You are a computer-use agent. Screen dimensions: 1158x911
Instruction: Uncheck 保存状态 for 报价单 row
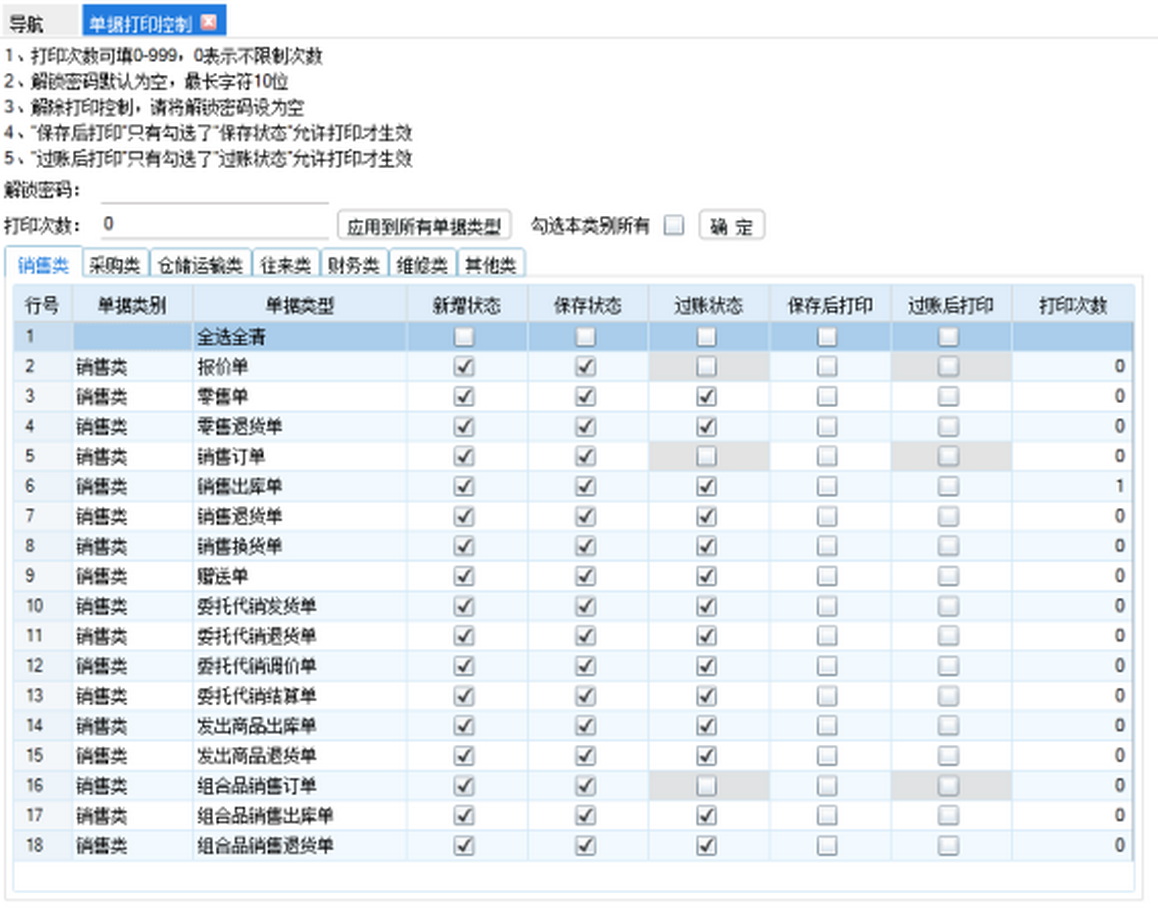click(585, 367)
